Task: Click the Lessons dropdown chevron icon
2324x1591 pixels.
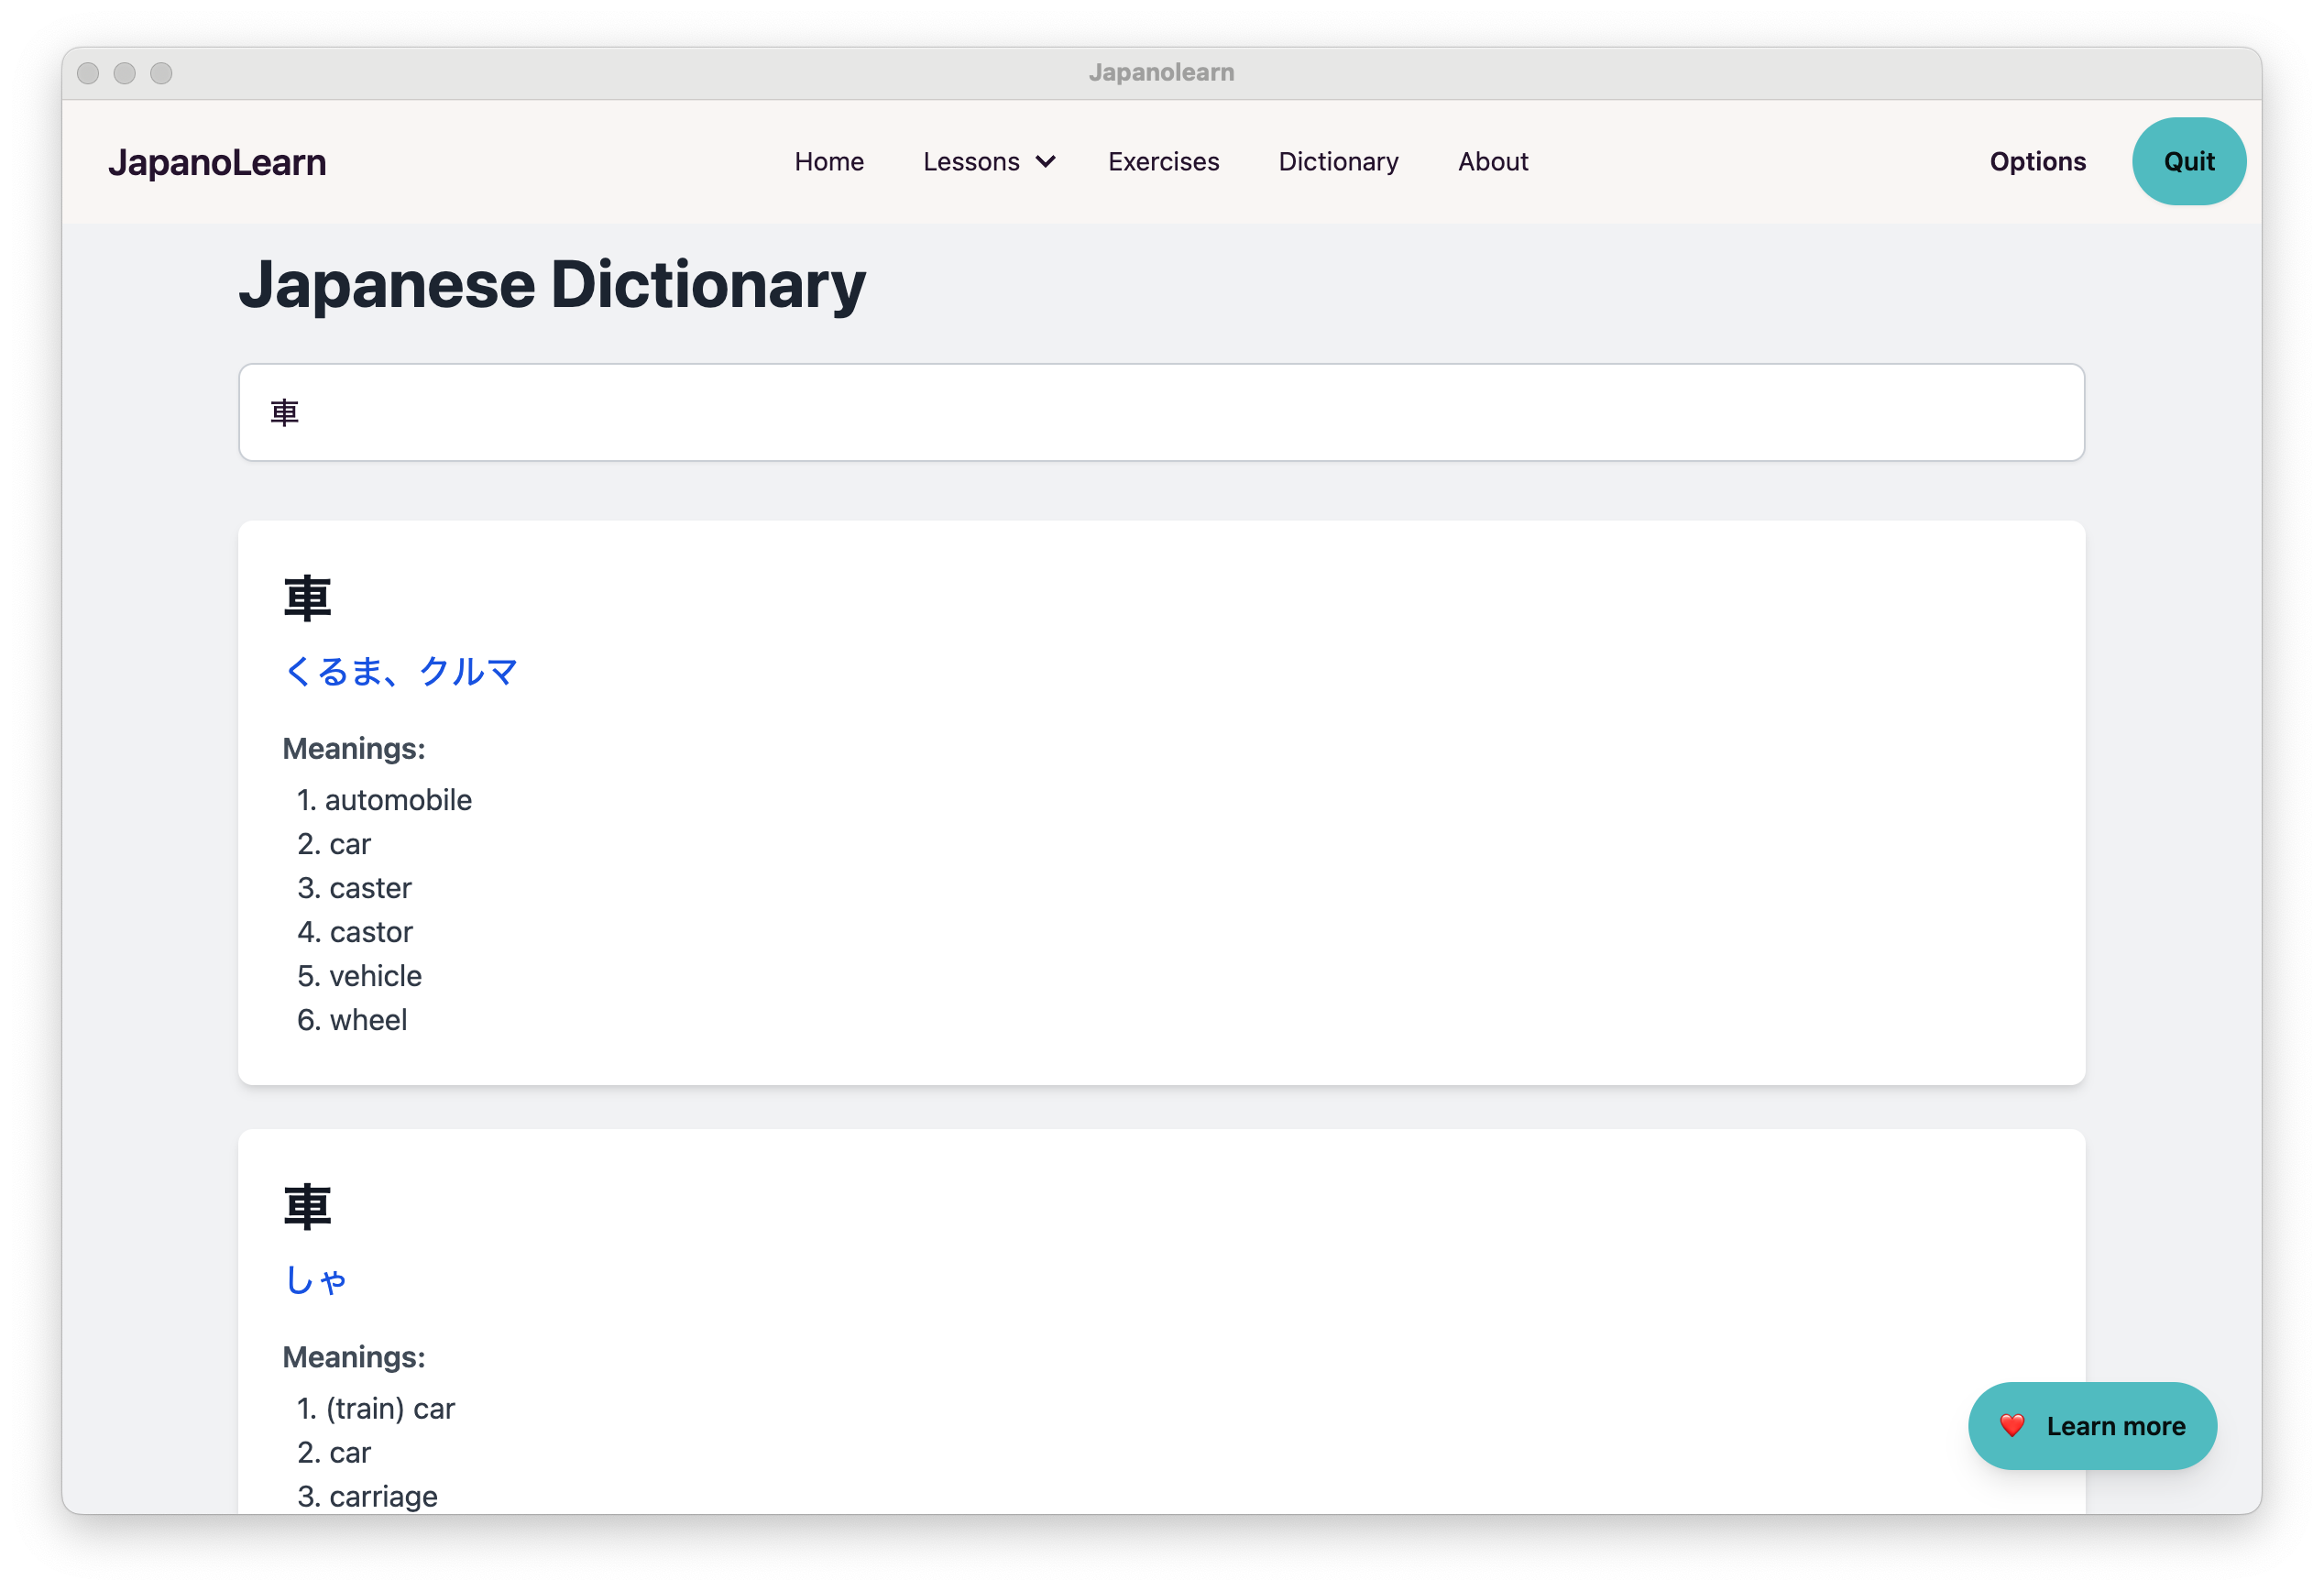Action: click(1046, 161)
